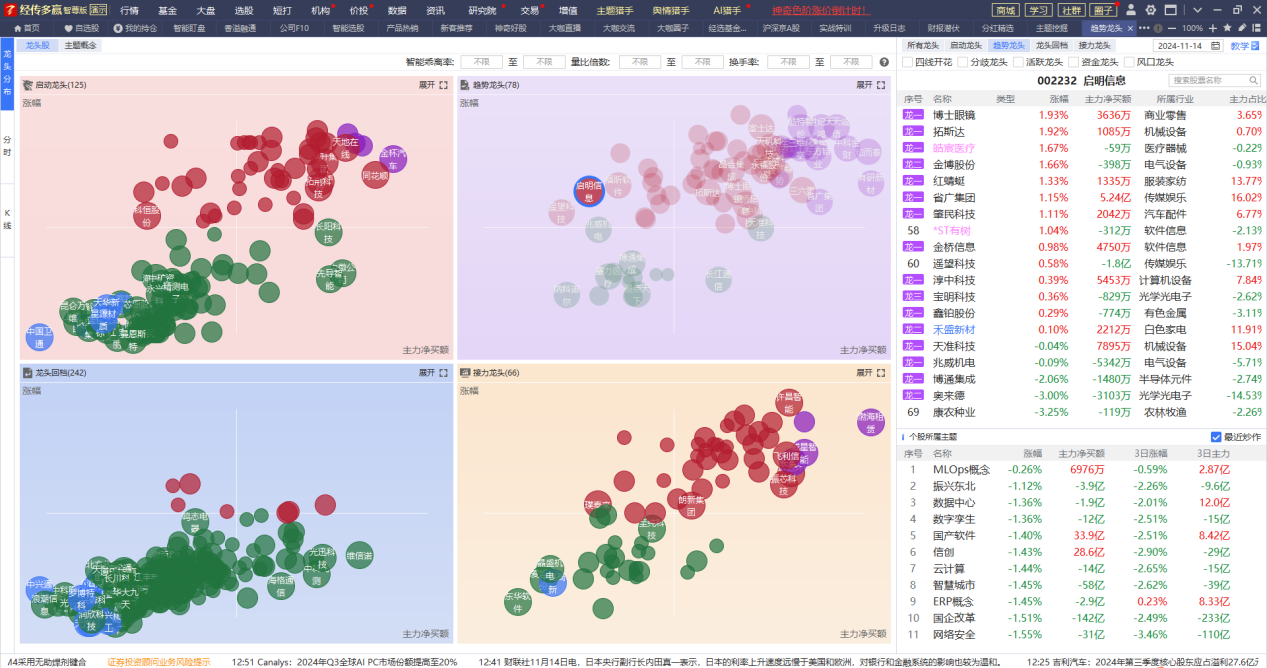This screenshot has height=668, width=1267.
Task: Expand the 龙头回档 panel via 展开
Action: coord(427,372)
